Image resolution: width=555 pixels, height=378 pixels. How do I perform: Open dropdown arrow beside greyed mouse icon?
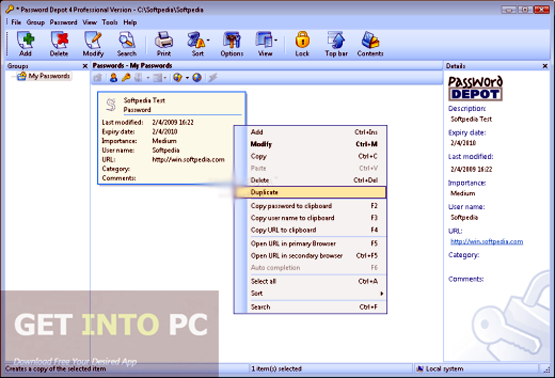pyautogui.click(x=148, y=78)
